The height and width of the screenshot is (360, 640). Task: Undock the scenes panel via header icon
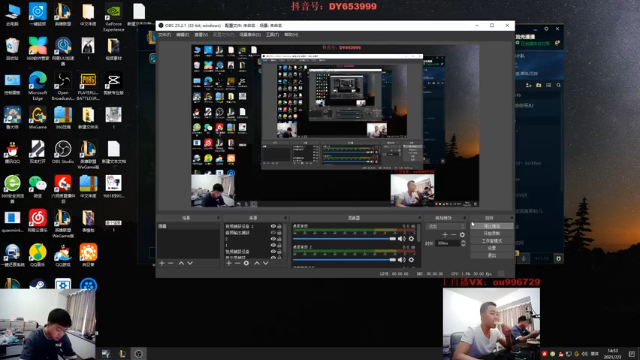[x=218, y=218]
